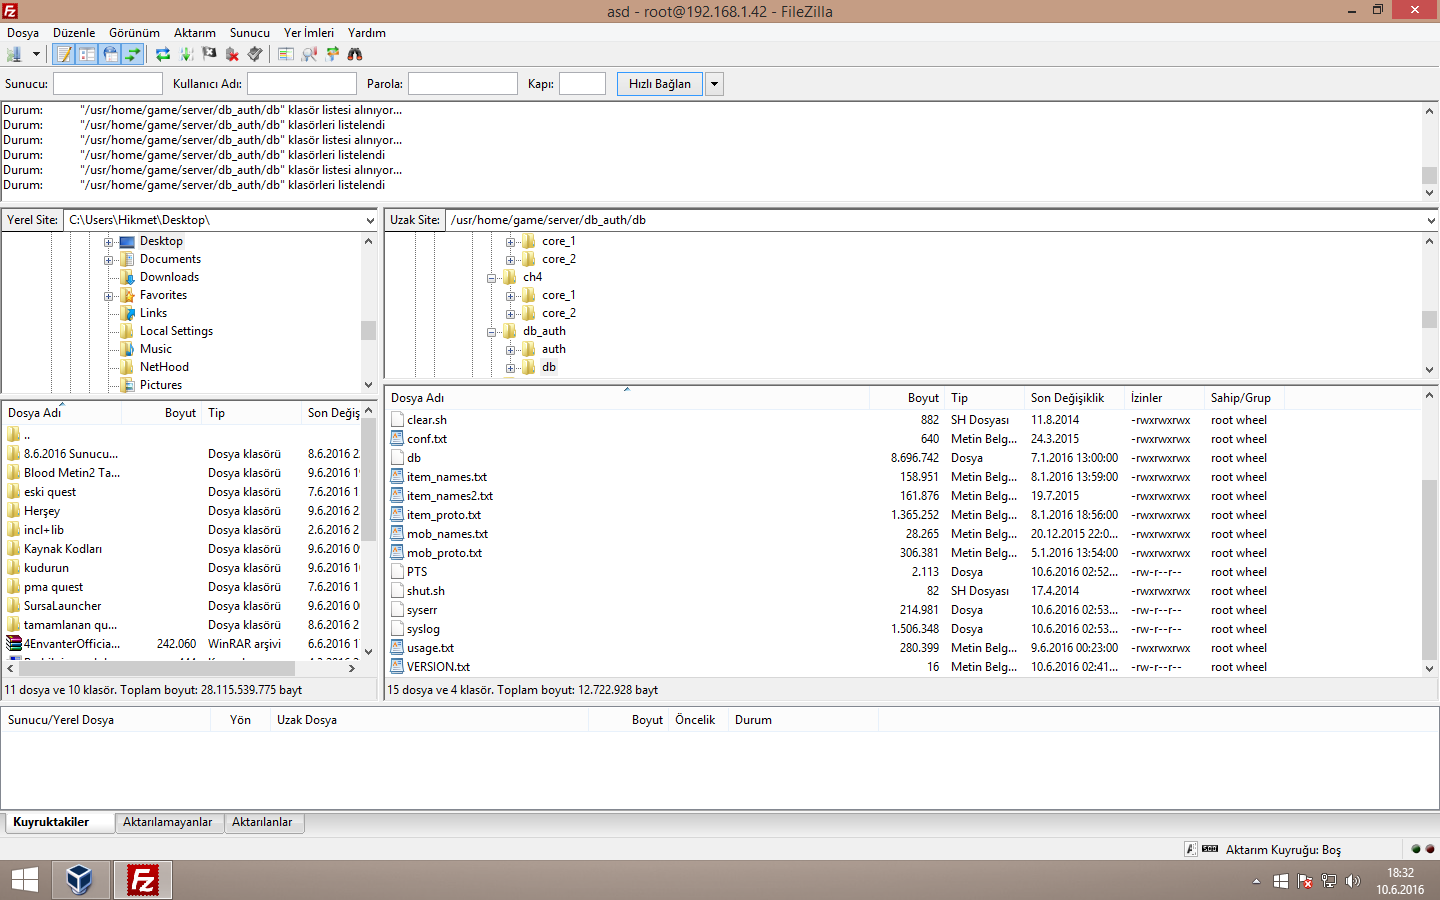
Task: Toggle synchronized browsing
Action: click(332, 54)
